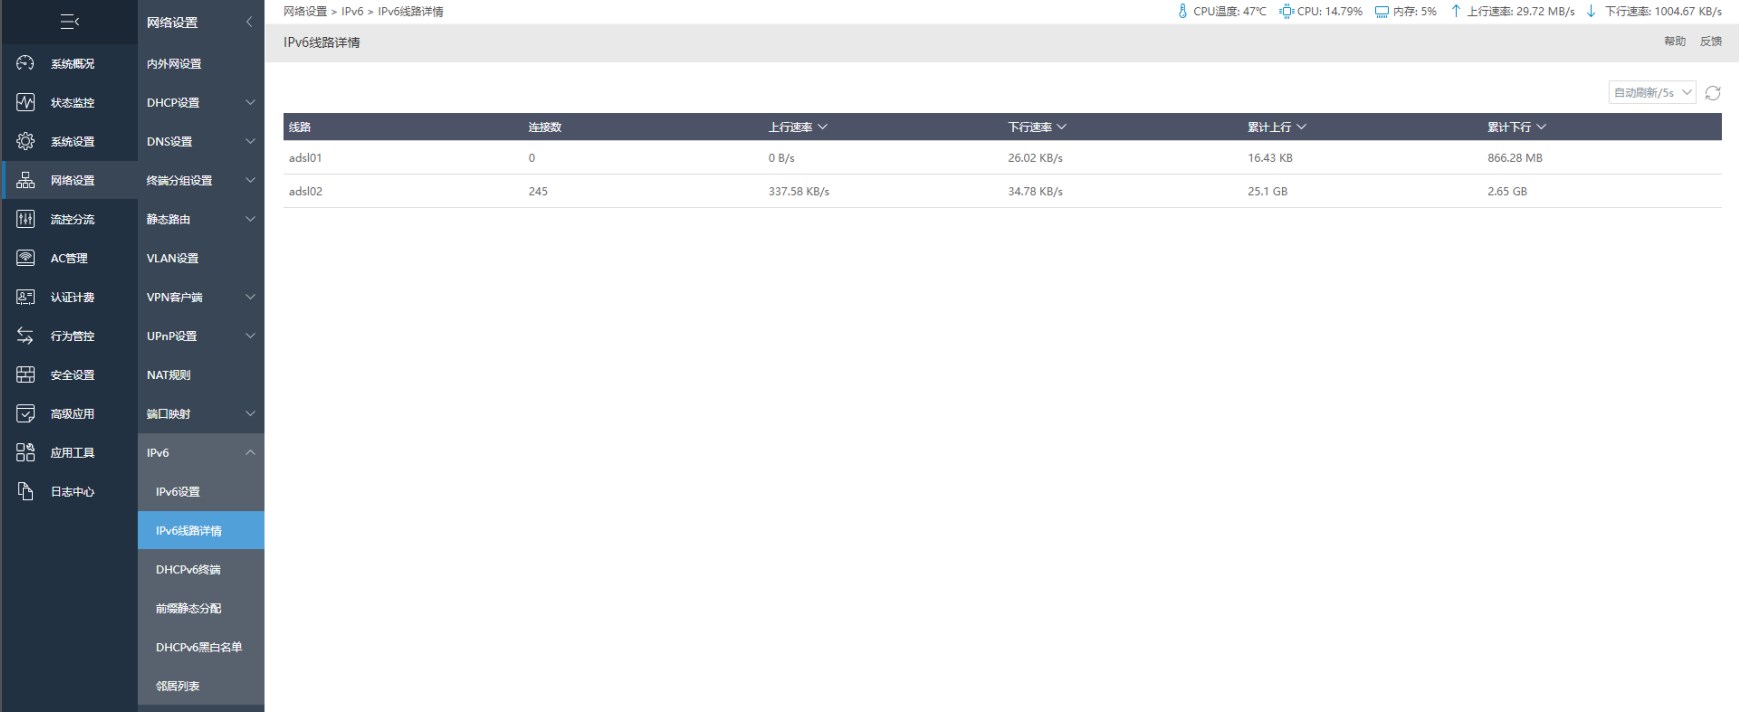
Task: Expand the DNS设置 submenu
Action: point(250,141)
